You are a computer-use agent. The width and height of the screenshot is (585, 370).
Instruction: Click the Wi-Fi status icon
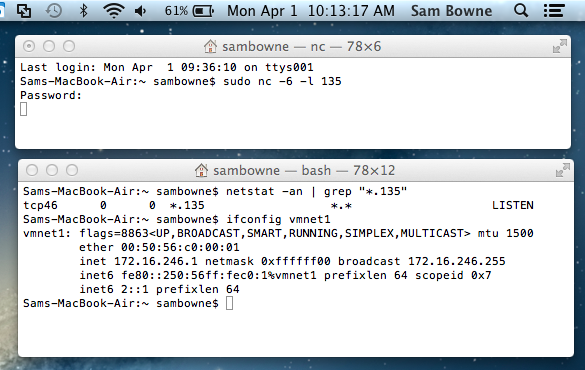pyautogui.click(x=114, y=10)
